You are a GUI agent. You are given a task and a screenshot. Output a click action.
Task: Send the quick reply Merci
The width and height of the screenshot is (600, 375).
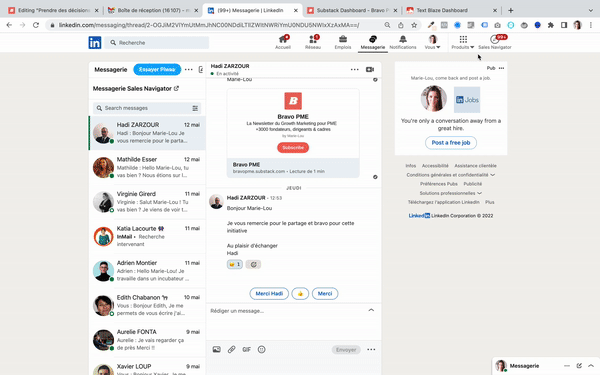coord(325,293)
